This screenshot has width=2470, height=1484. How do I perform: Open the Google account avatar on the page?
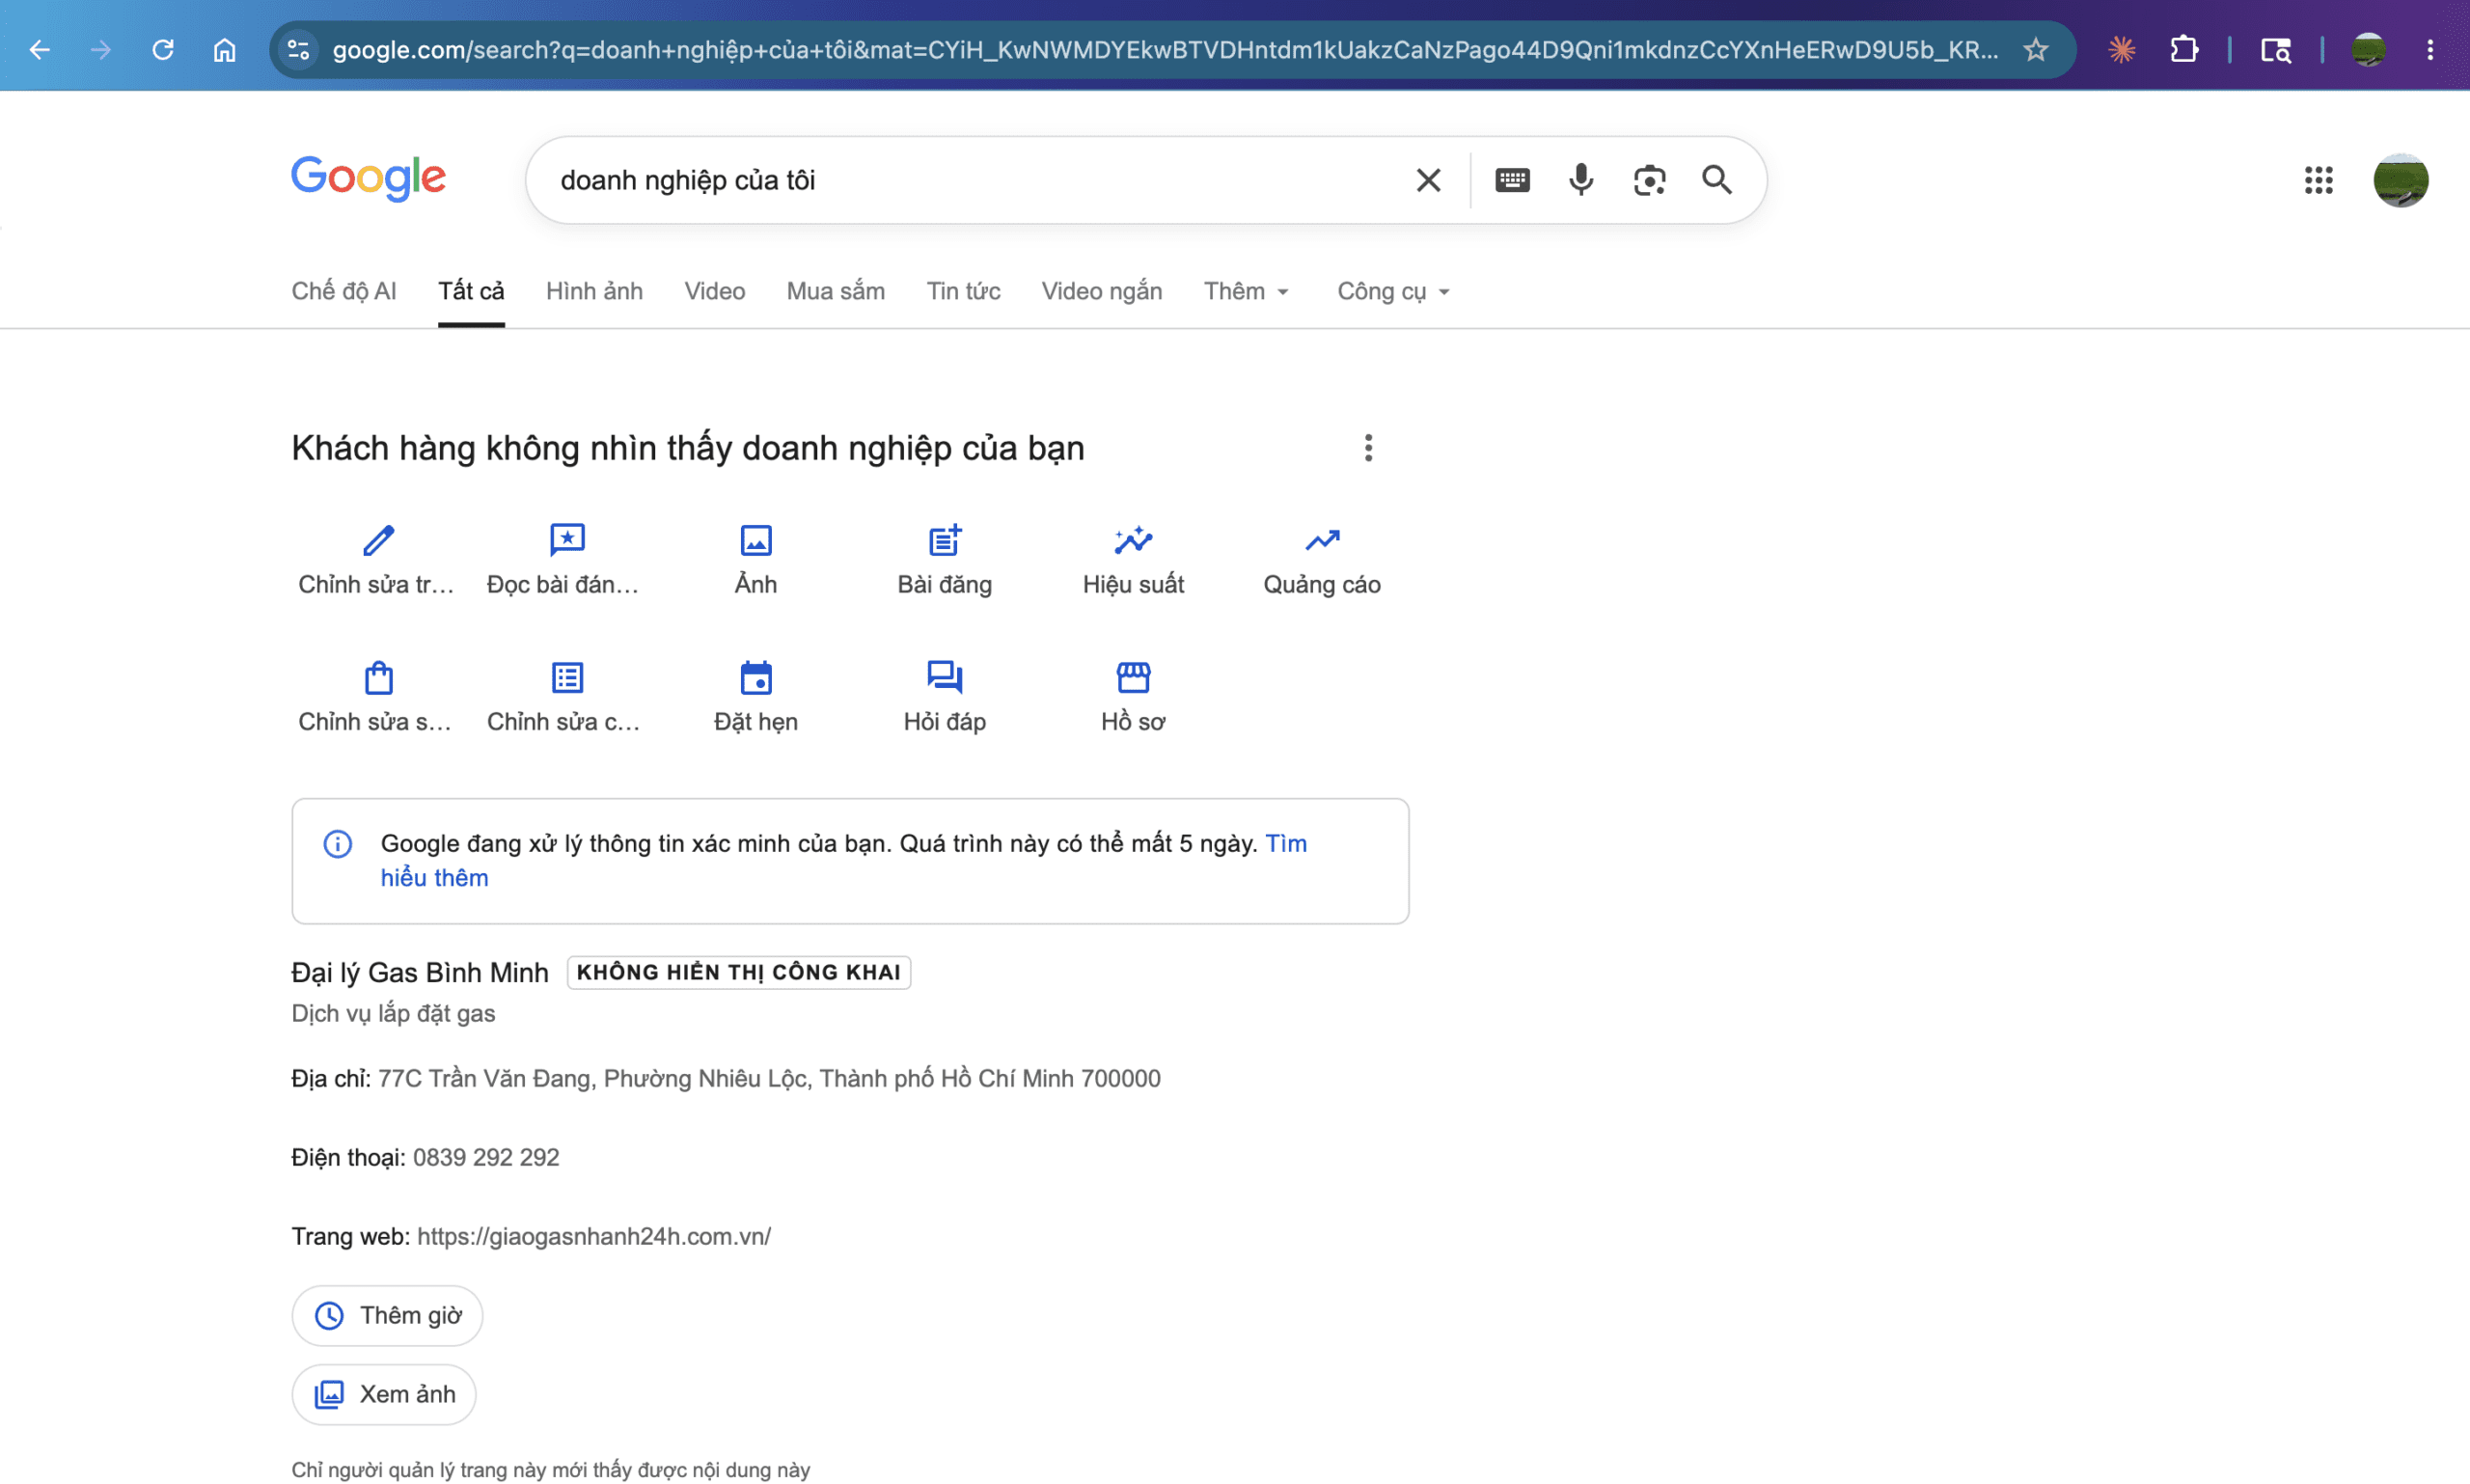click(x=2400, y=180)
